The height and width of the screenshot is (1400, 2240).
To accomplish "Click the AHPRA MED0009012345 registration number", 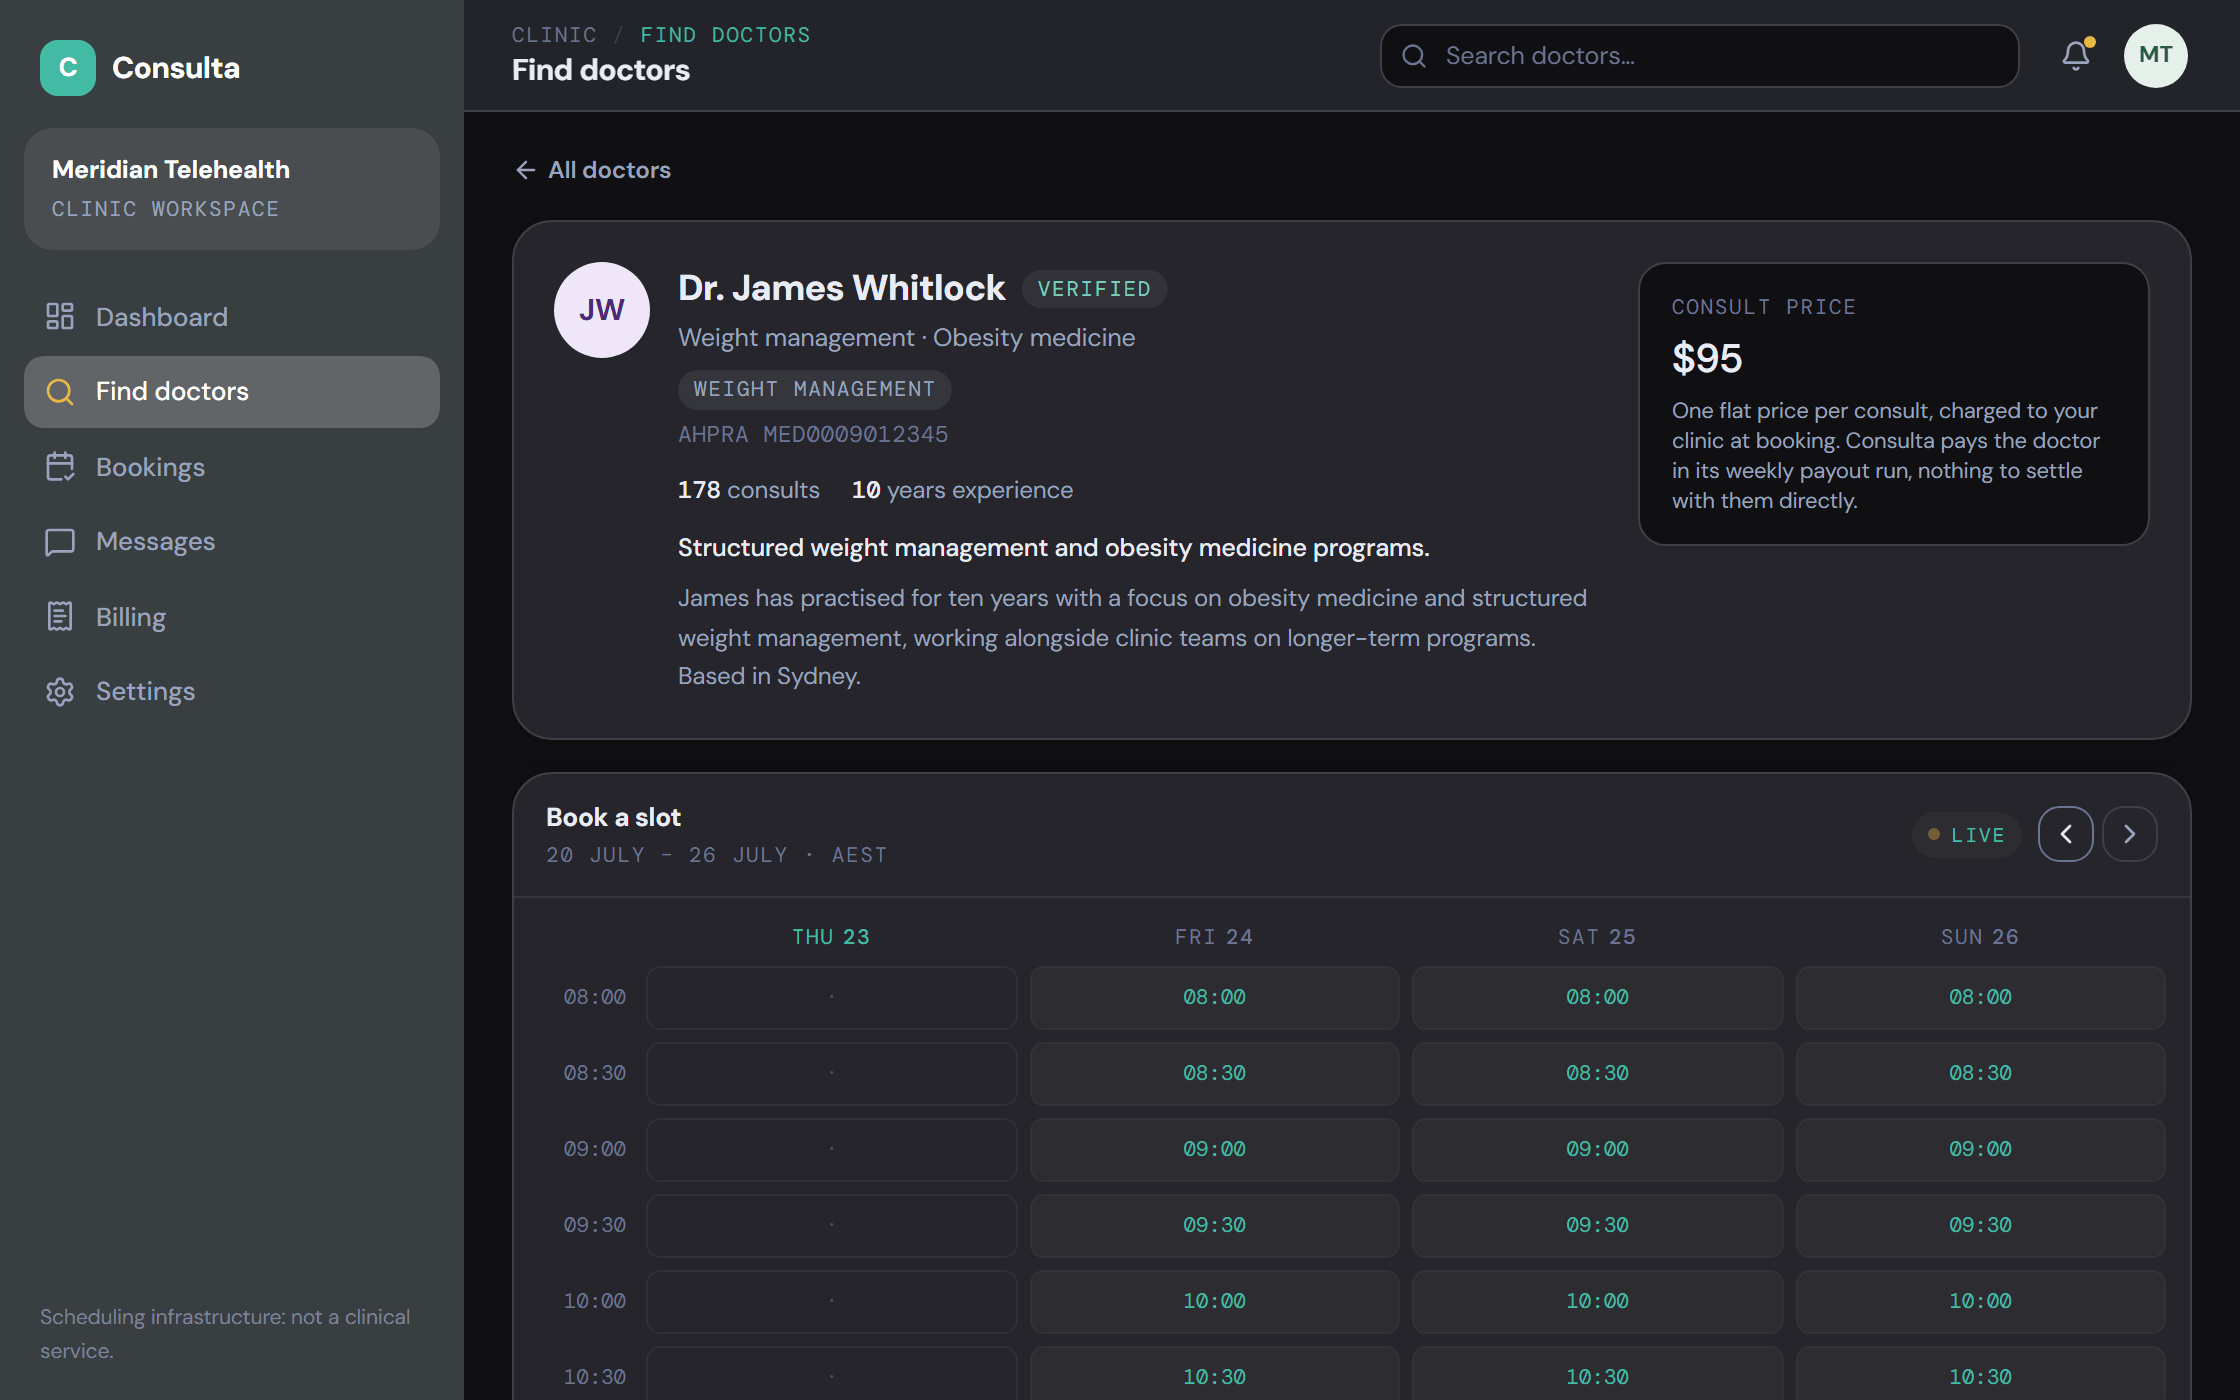I will click(813, 434).
